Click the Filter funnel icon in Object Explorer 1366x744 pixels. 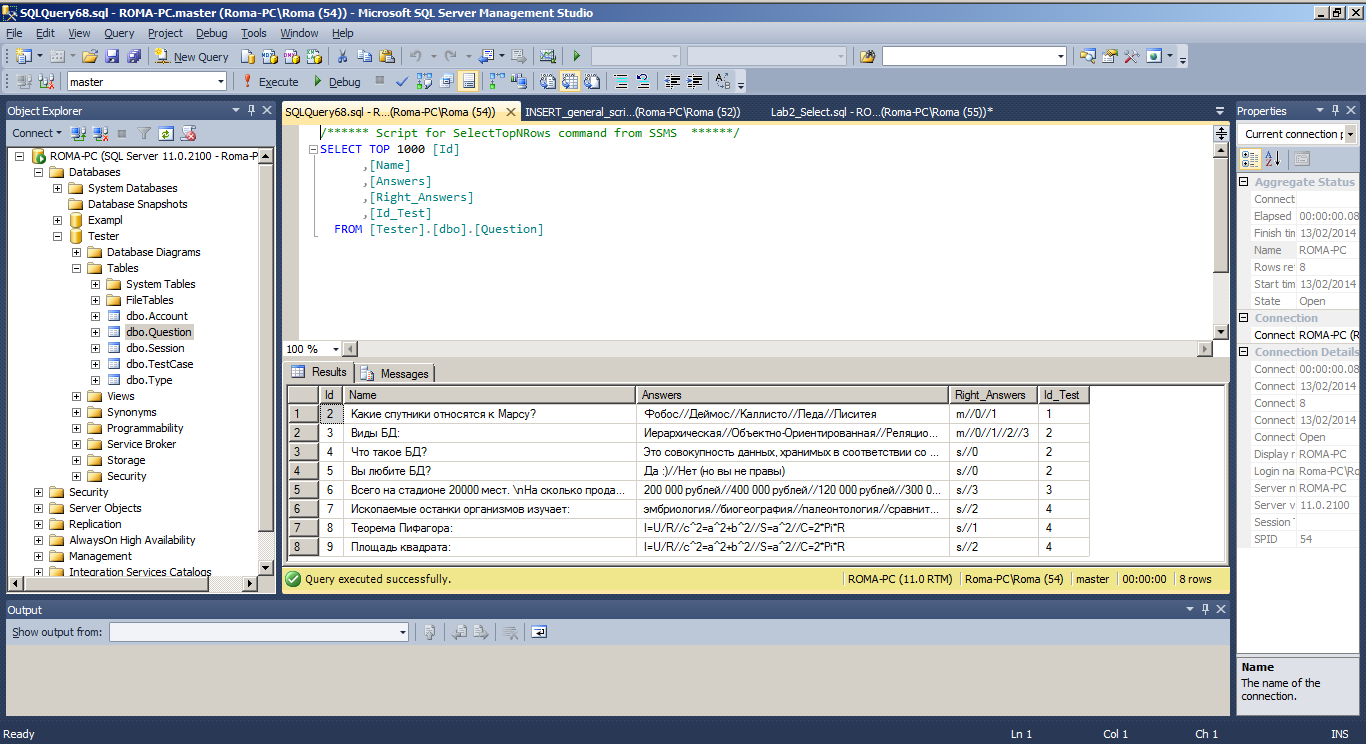144,133
